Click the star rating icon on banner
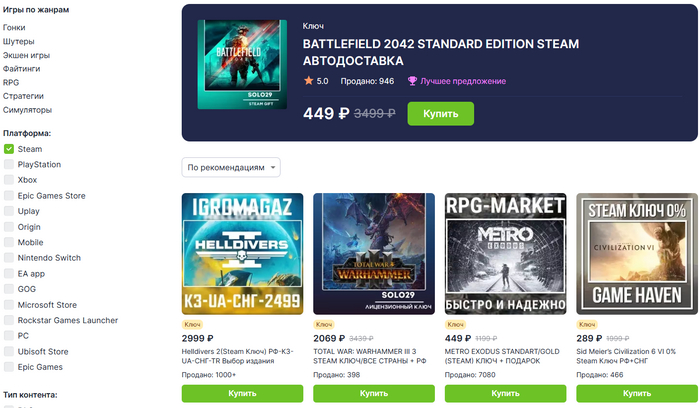This screenshot has height=408, width=700. click(x=308, y=81)
